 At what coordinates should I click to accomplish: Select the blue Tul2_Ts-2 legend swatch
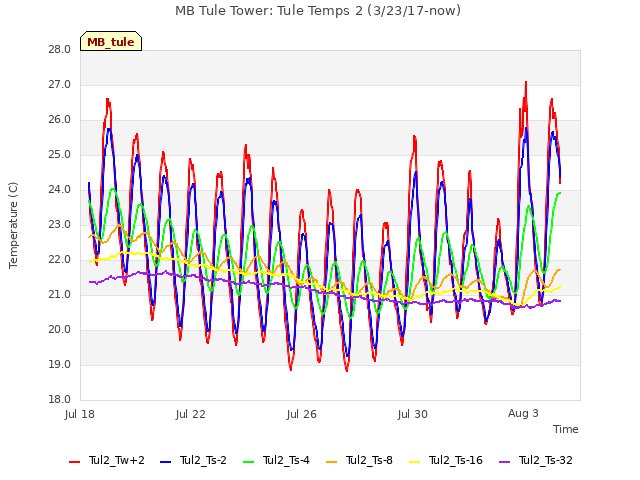tap(165, 462)
